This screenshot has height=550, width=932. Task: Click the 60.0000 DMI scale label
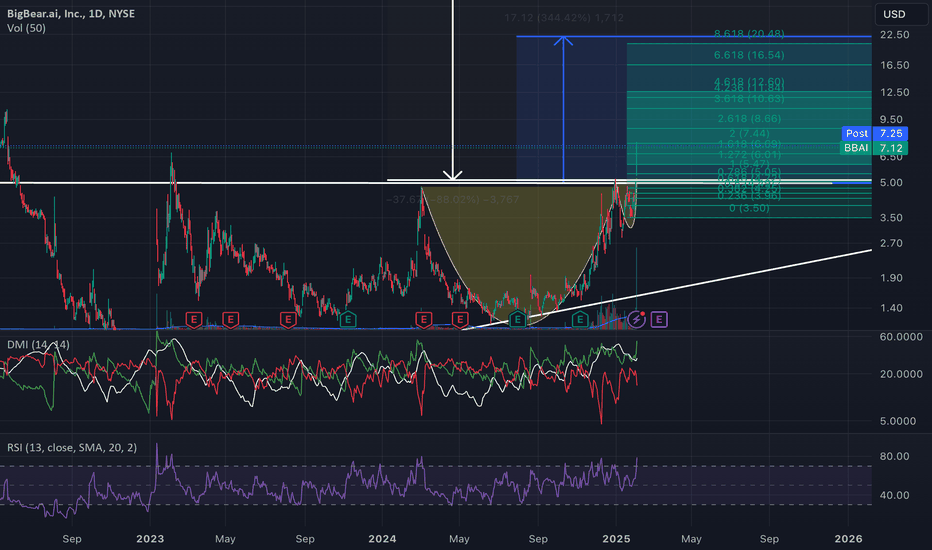coord(901,337)
